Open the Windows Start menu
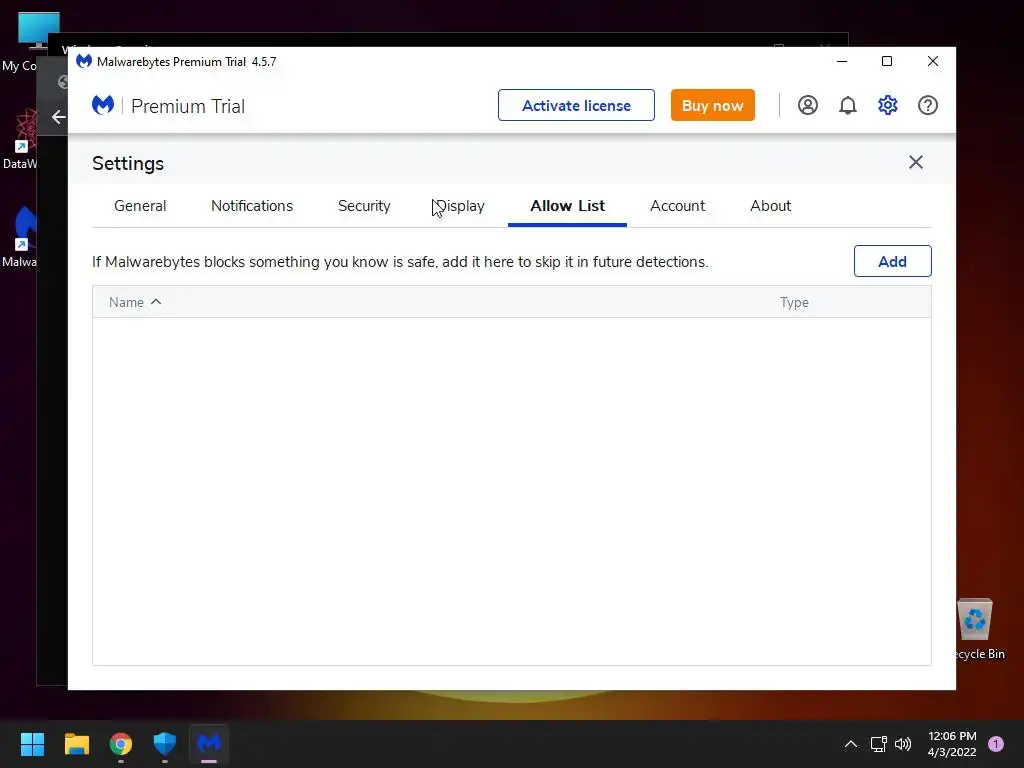This screenshot has width=1024, height=768. pos(32,744)
